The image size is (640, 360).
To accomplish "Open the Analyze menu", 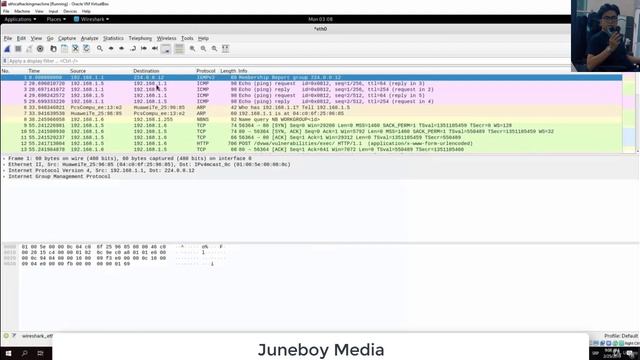I will pyautogui.click(x=89, y=38).
